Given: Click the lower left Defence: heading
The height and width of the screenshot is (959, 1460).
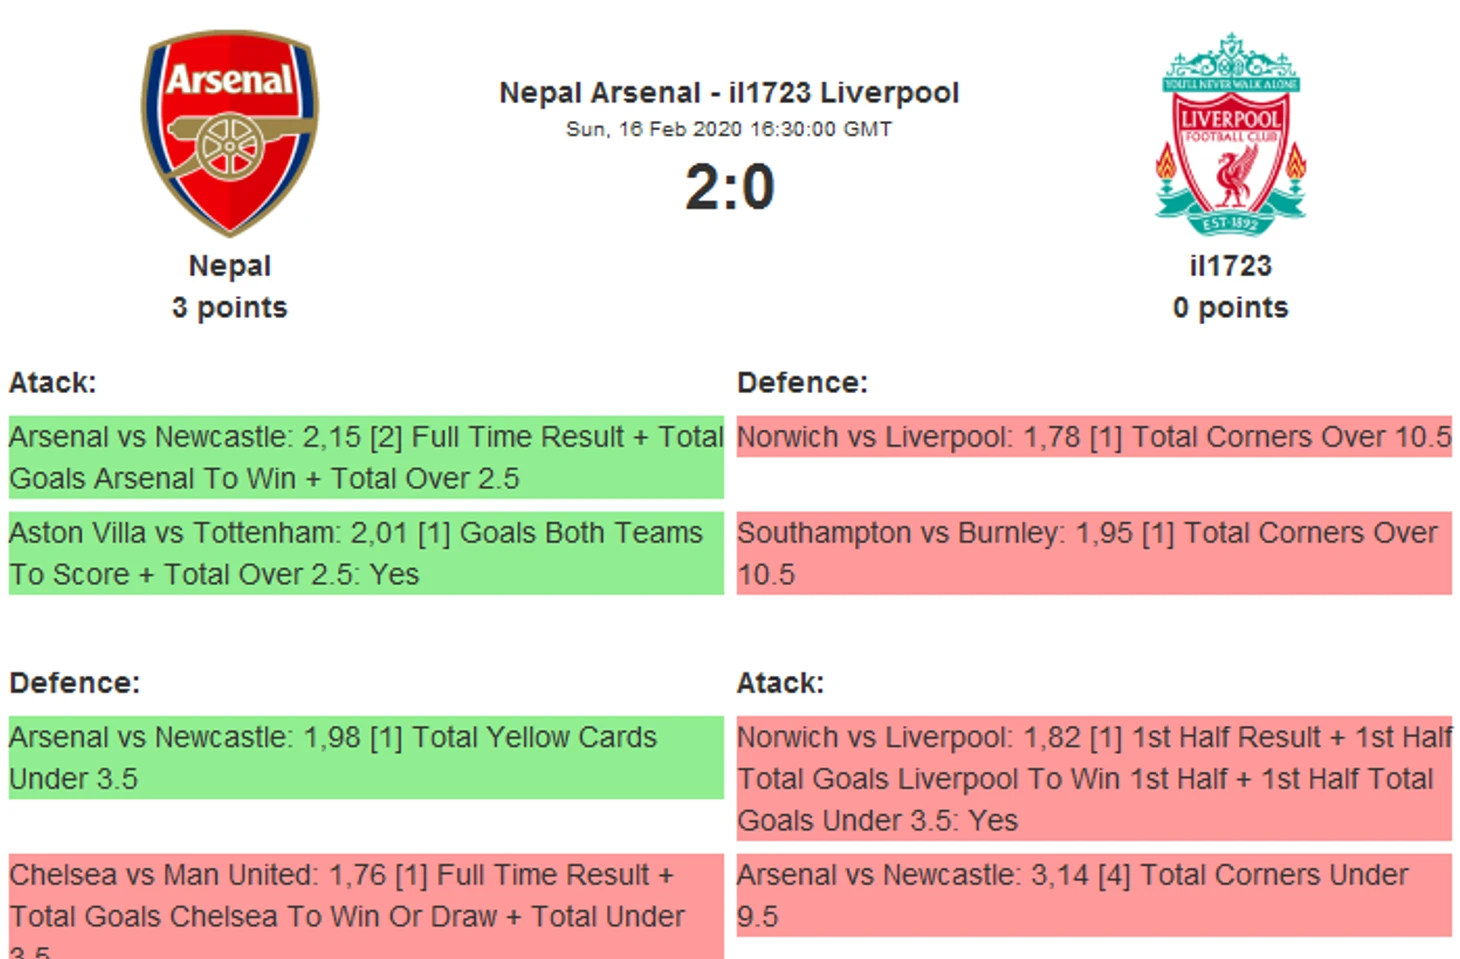Looking at the screenshot, I should [75, 683].
